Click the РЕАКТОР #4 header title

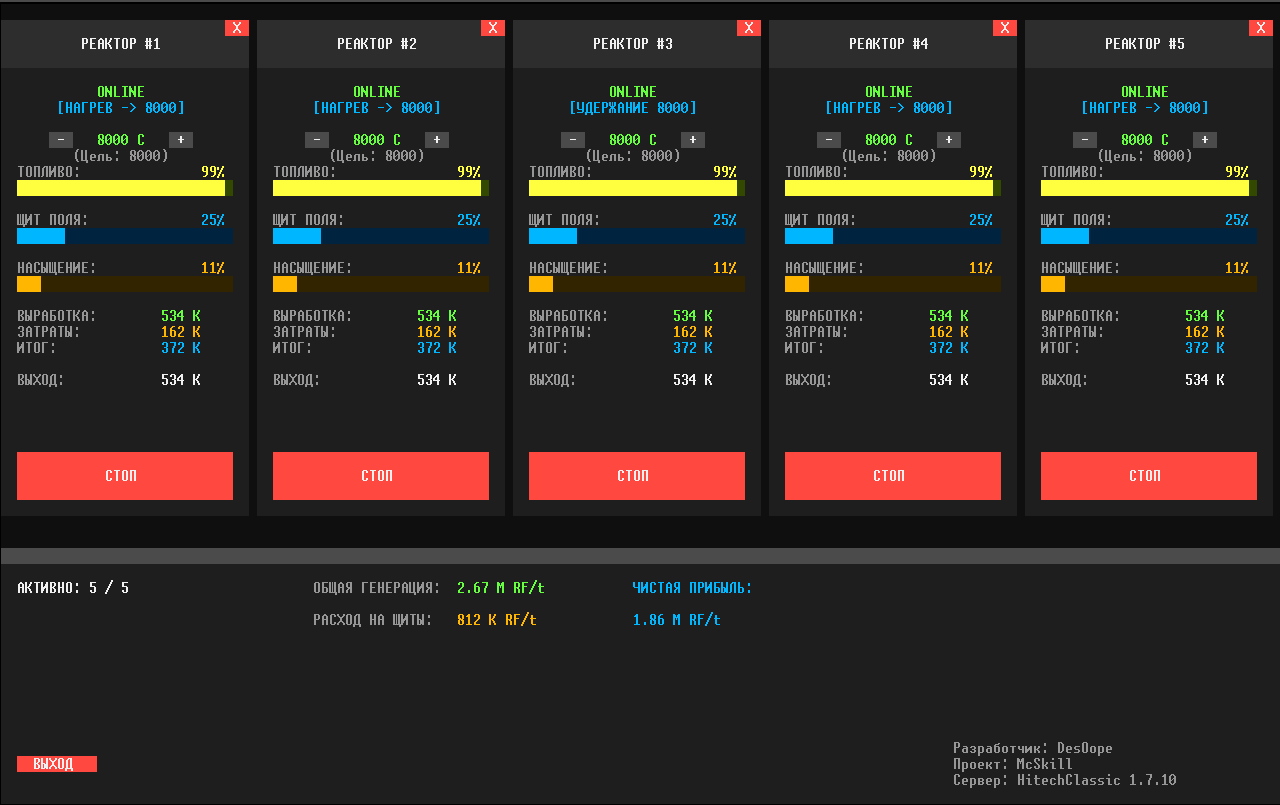coord(889,44)
